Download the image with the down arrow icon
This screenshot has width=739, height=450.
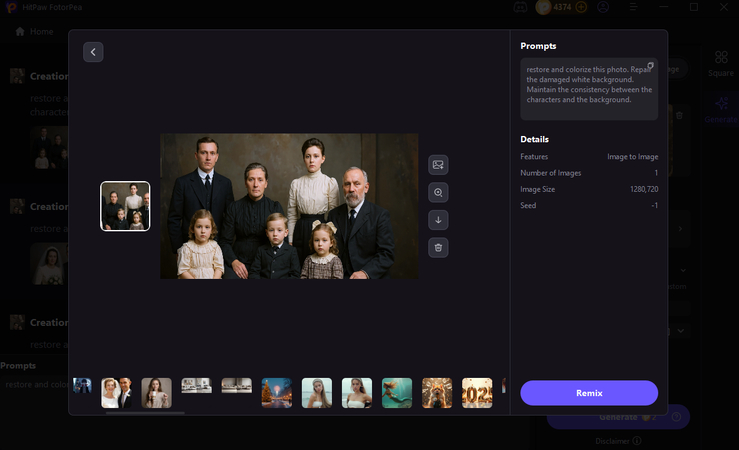pyautogui.click(x=438, y=220)
